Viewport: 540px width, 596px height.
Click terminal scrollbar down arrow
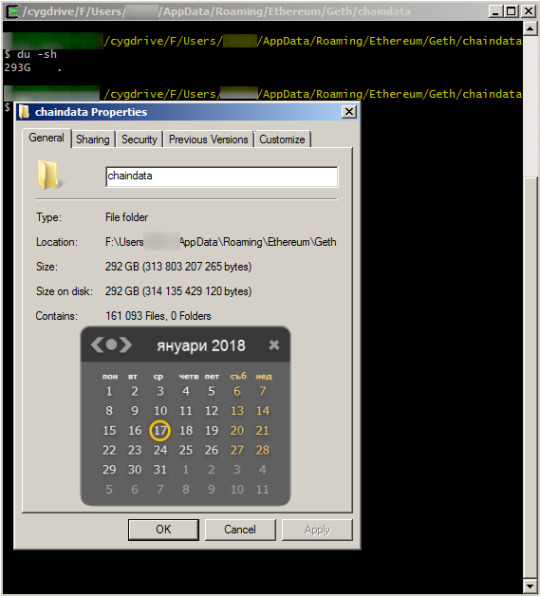[x=530, y=585]
